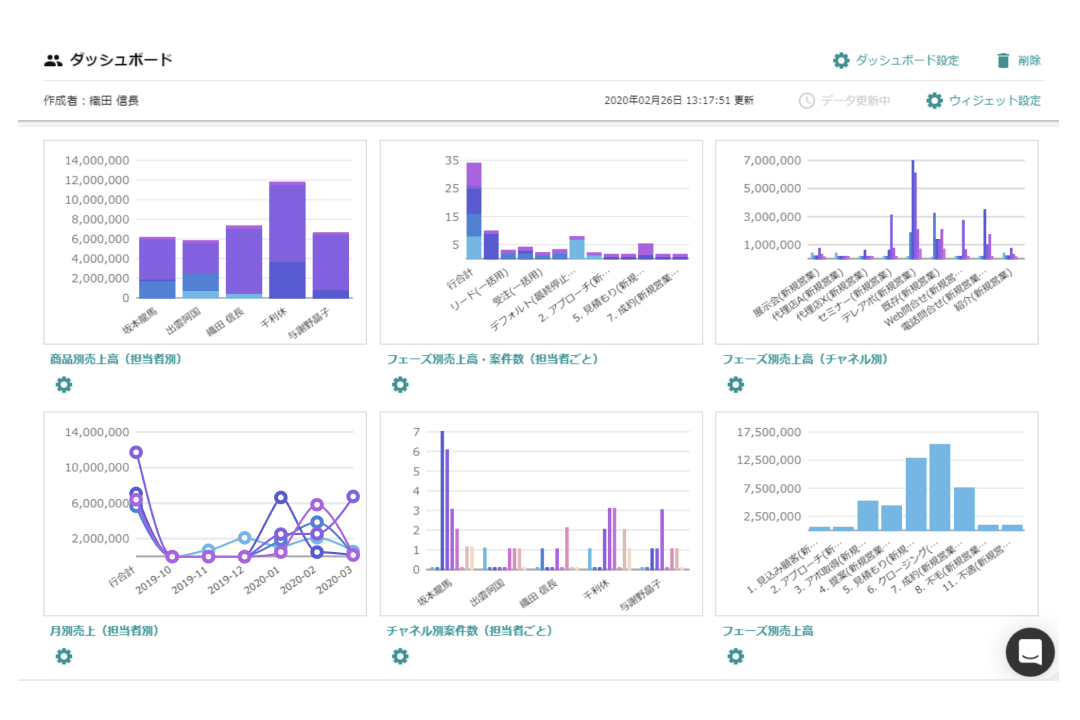Open settings gear under 月別売上（担当者別）
Screen dimensions: 1080x720
pyautogui.click(x=63, y=656)
